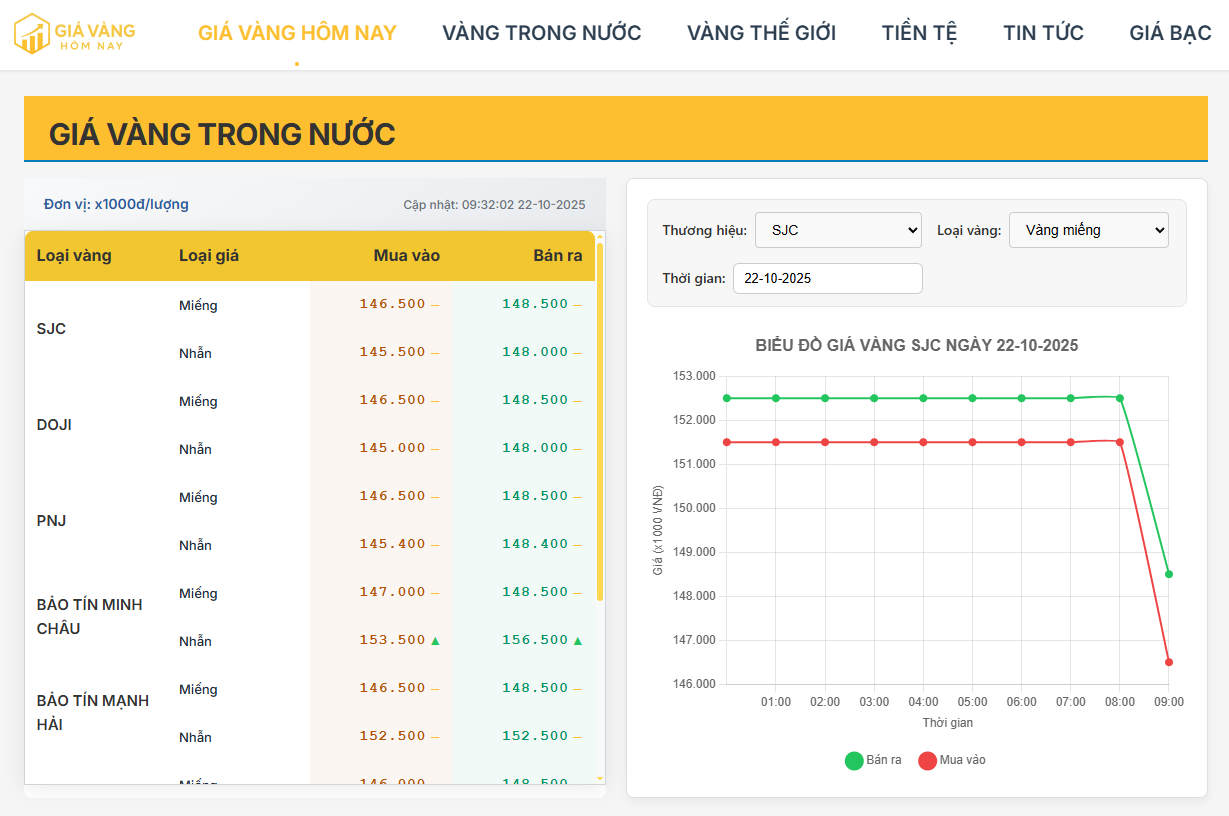Image resolution: width=1229 pixels, height=816 pixels.
Task: Go to the Tiền Tệ page
Action: click(x=919, y=33)
